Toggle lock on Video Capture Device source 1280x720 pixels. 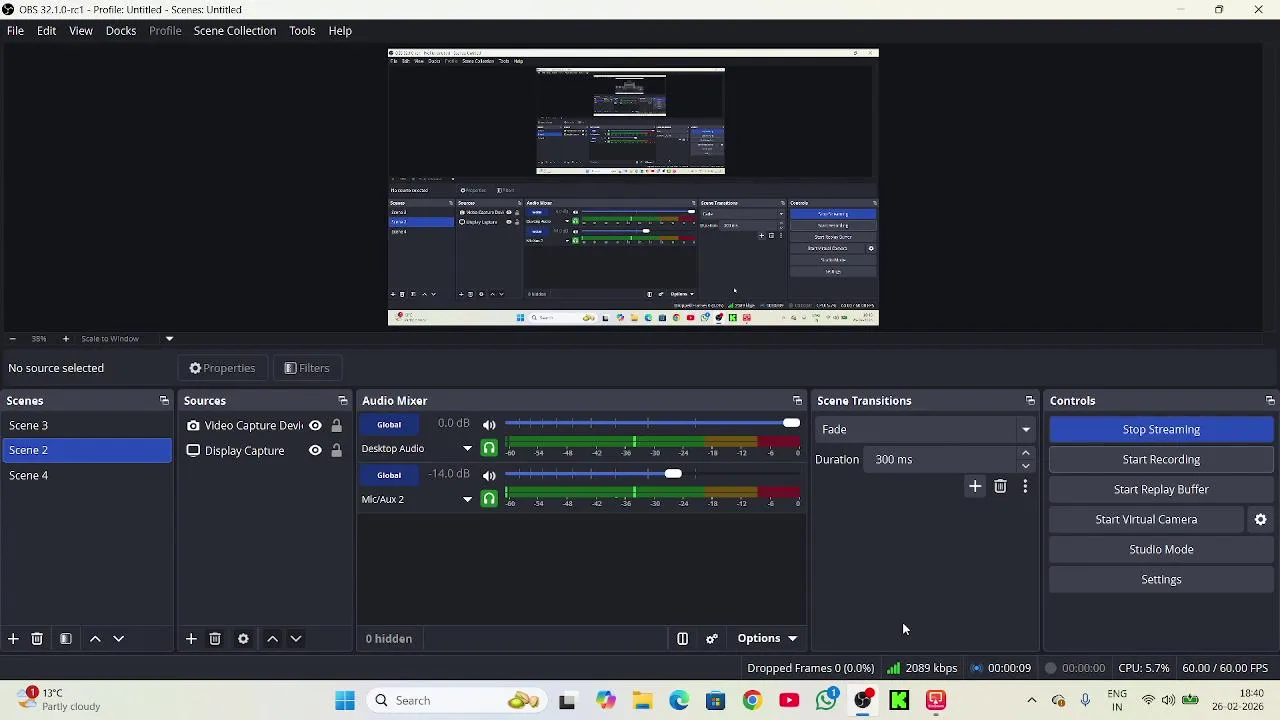click(336, 425)
